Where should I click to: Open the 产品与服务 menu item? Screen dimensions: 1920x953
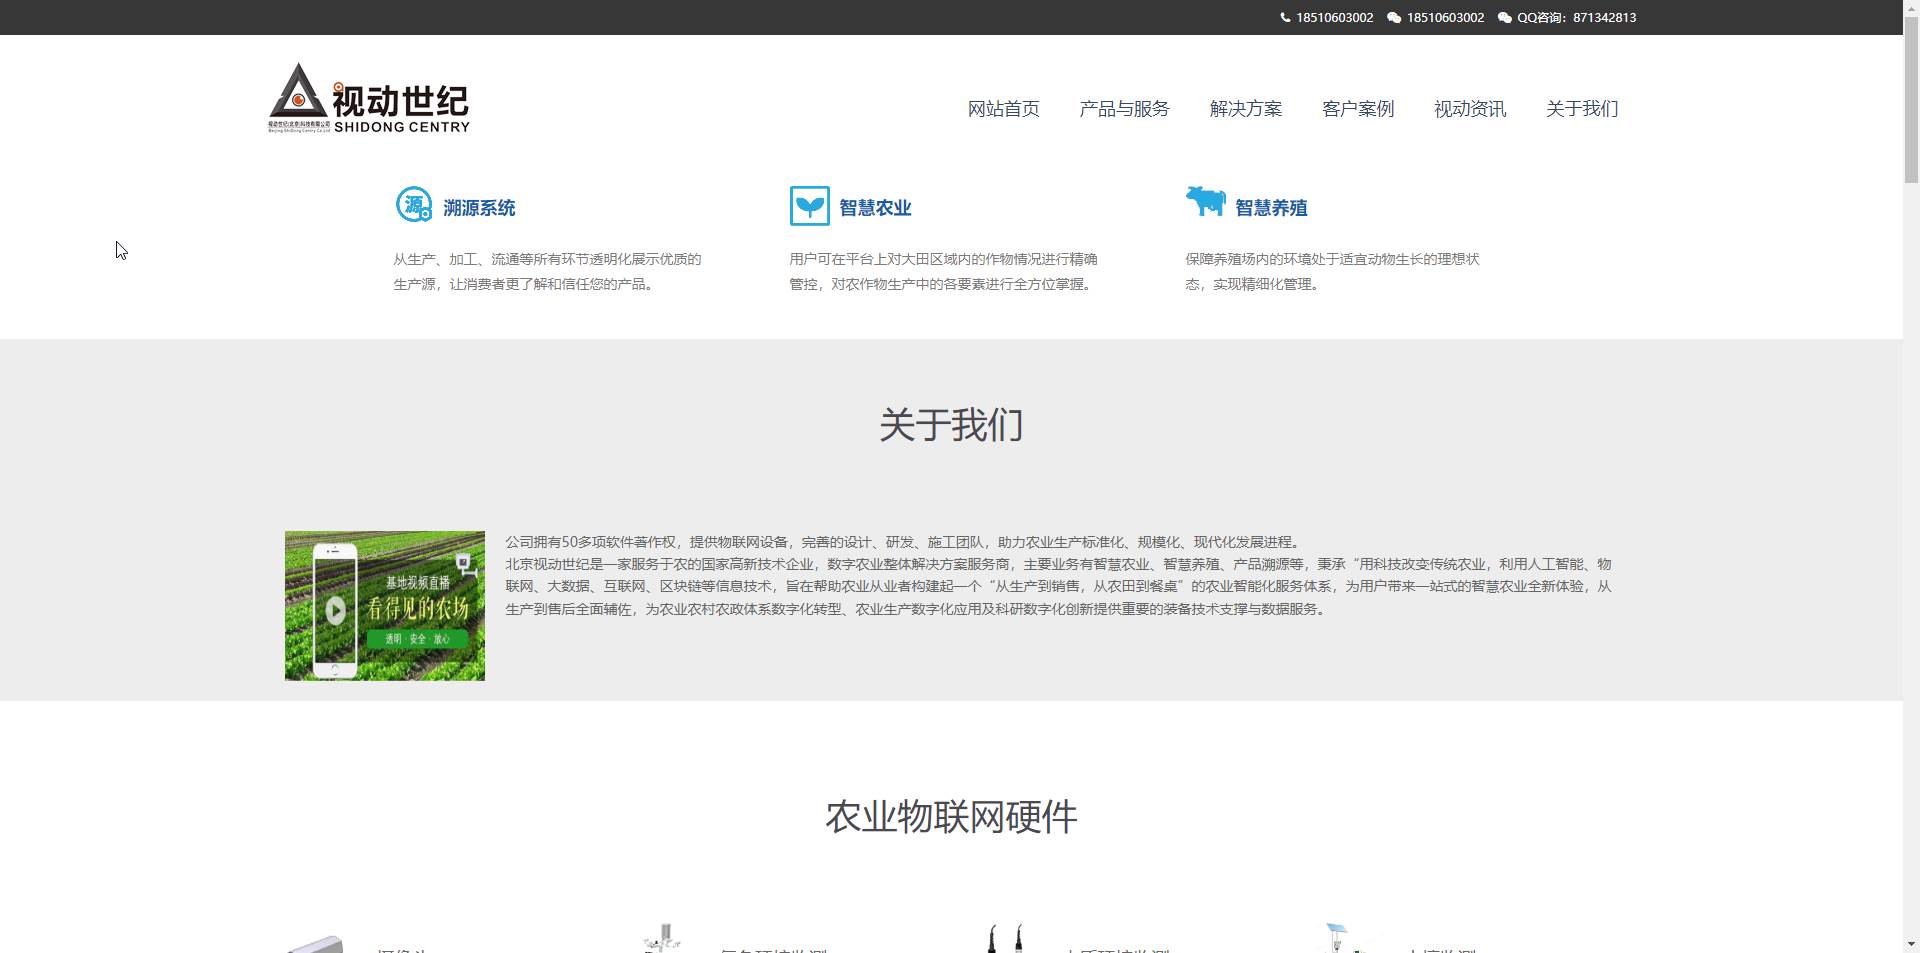click(1124, 109)
